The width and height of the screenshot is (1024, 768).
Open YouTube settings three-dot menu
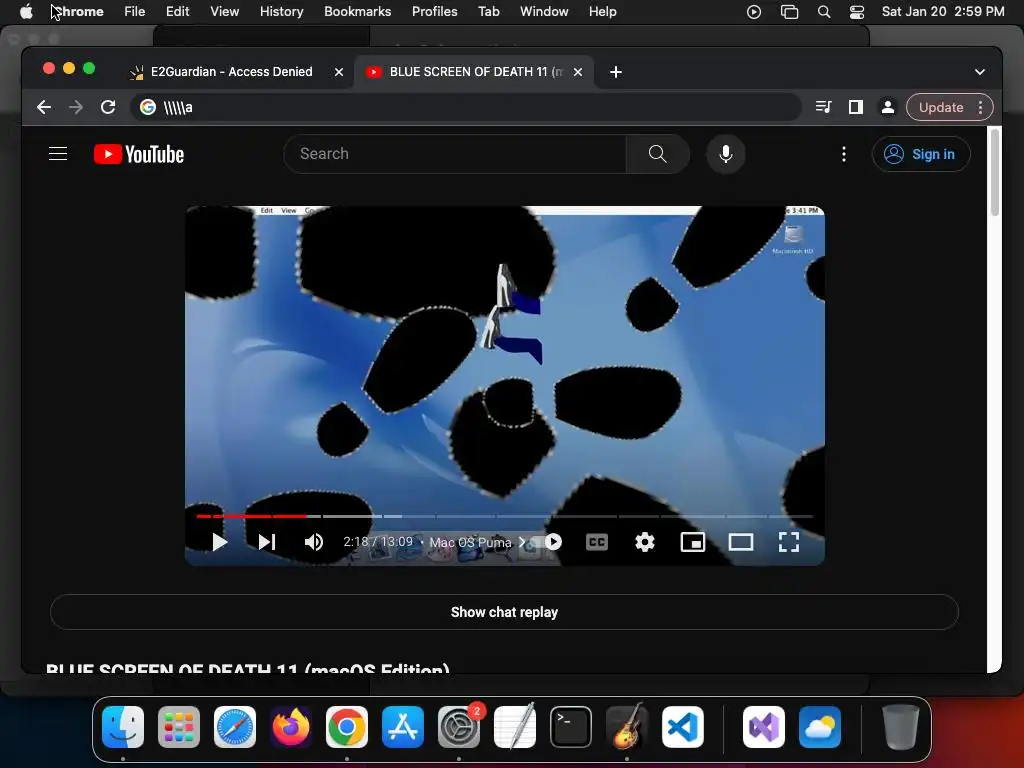point(844,154)
